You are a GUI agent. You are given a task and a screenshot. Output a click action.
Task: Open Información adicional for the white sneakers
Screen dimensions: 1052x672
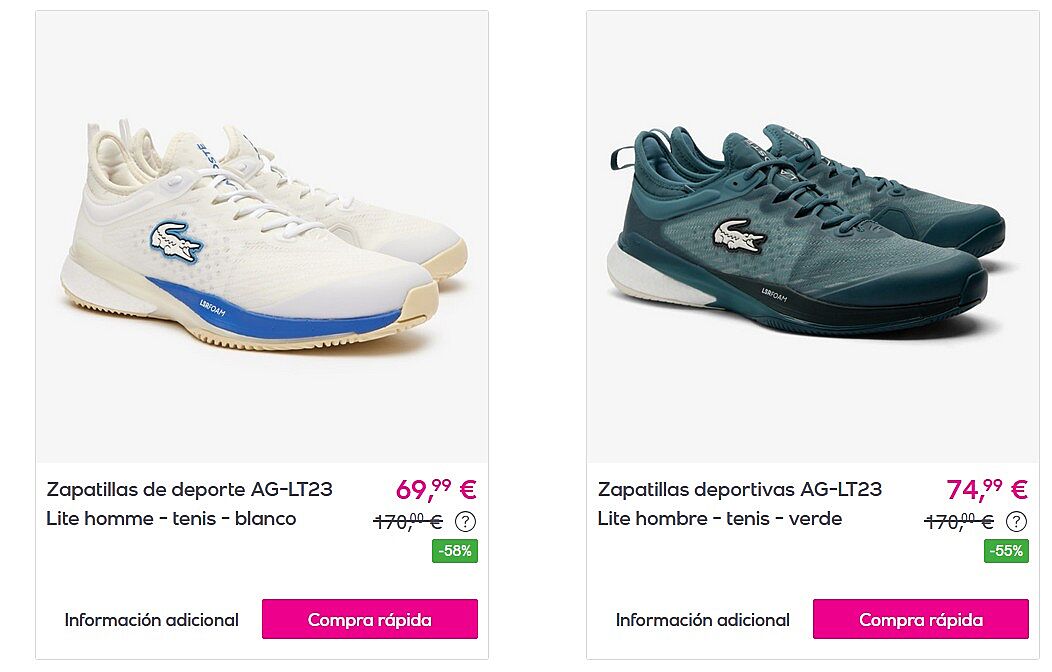(152, 620)
